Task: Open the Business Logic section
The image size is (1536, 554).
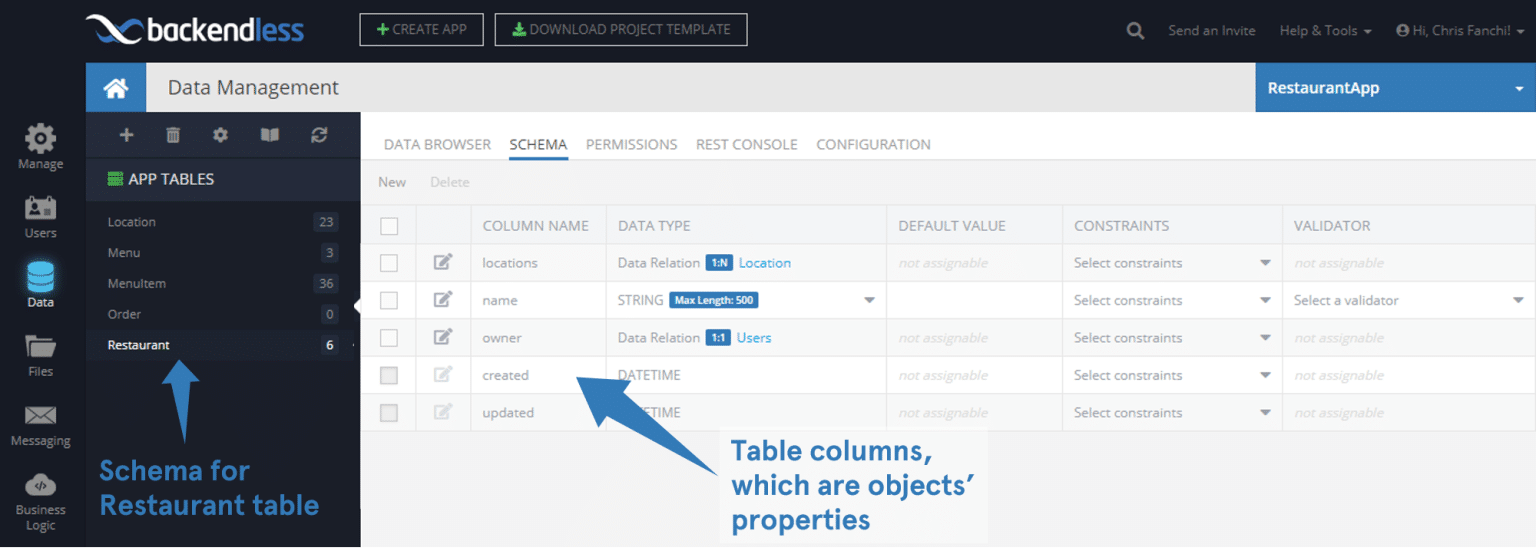Action: (x=40, y=502)
